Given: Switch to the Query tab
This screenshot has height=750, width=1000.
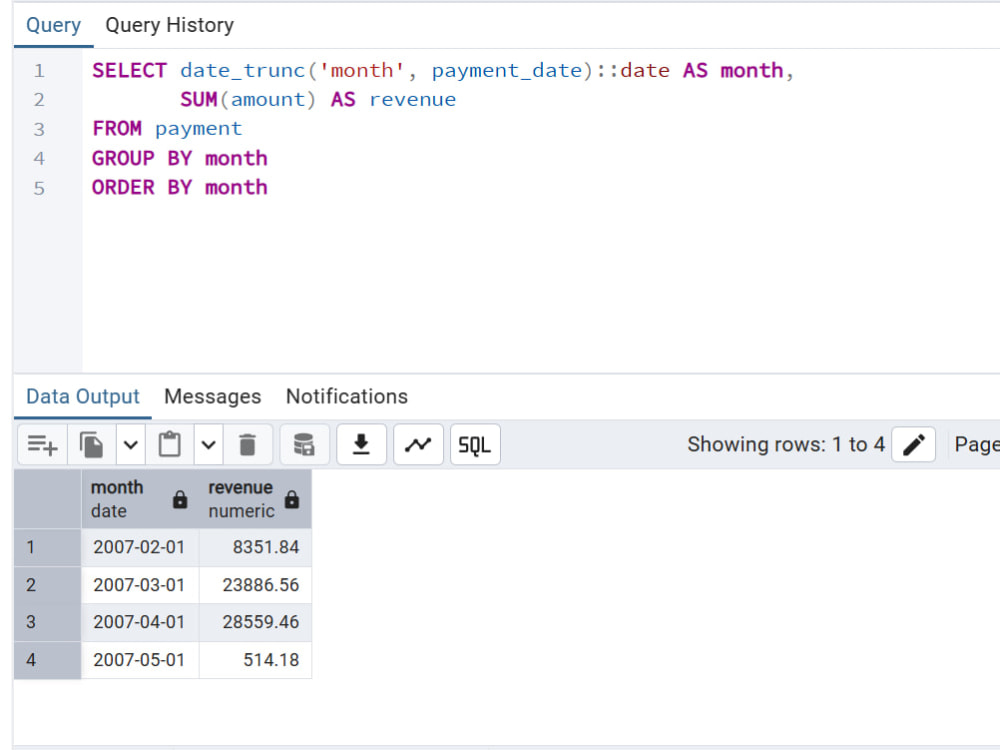Looking at the screenshot, I should 54,26.
